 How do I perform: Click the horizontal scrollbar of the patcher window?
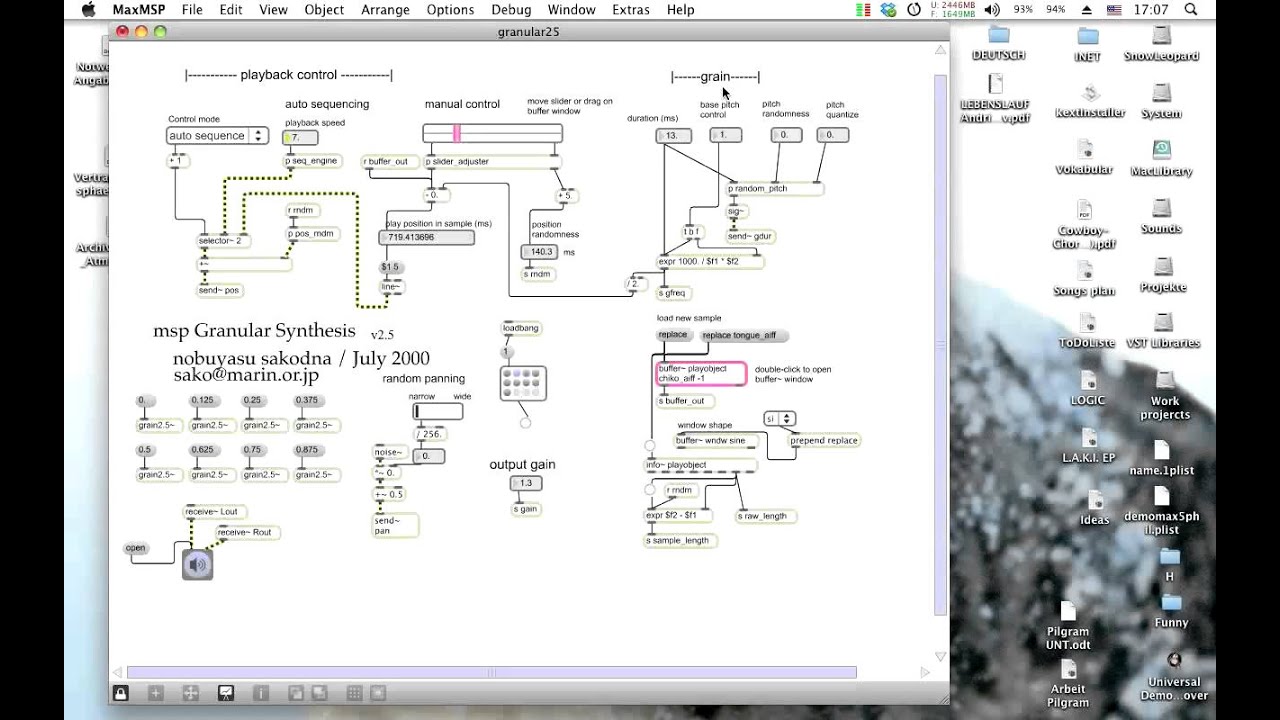coord(491,672)
